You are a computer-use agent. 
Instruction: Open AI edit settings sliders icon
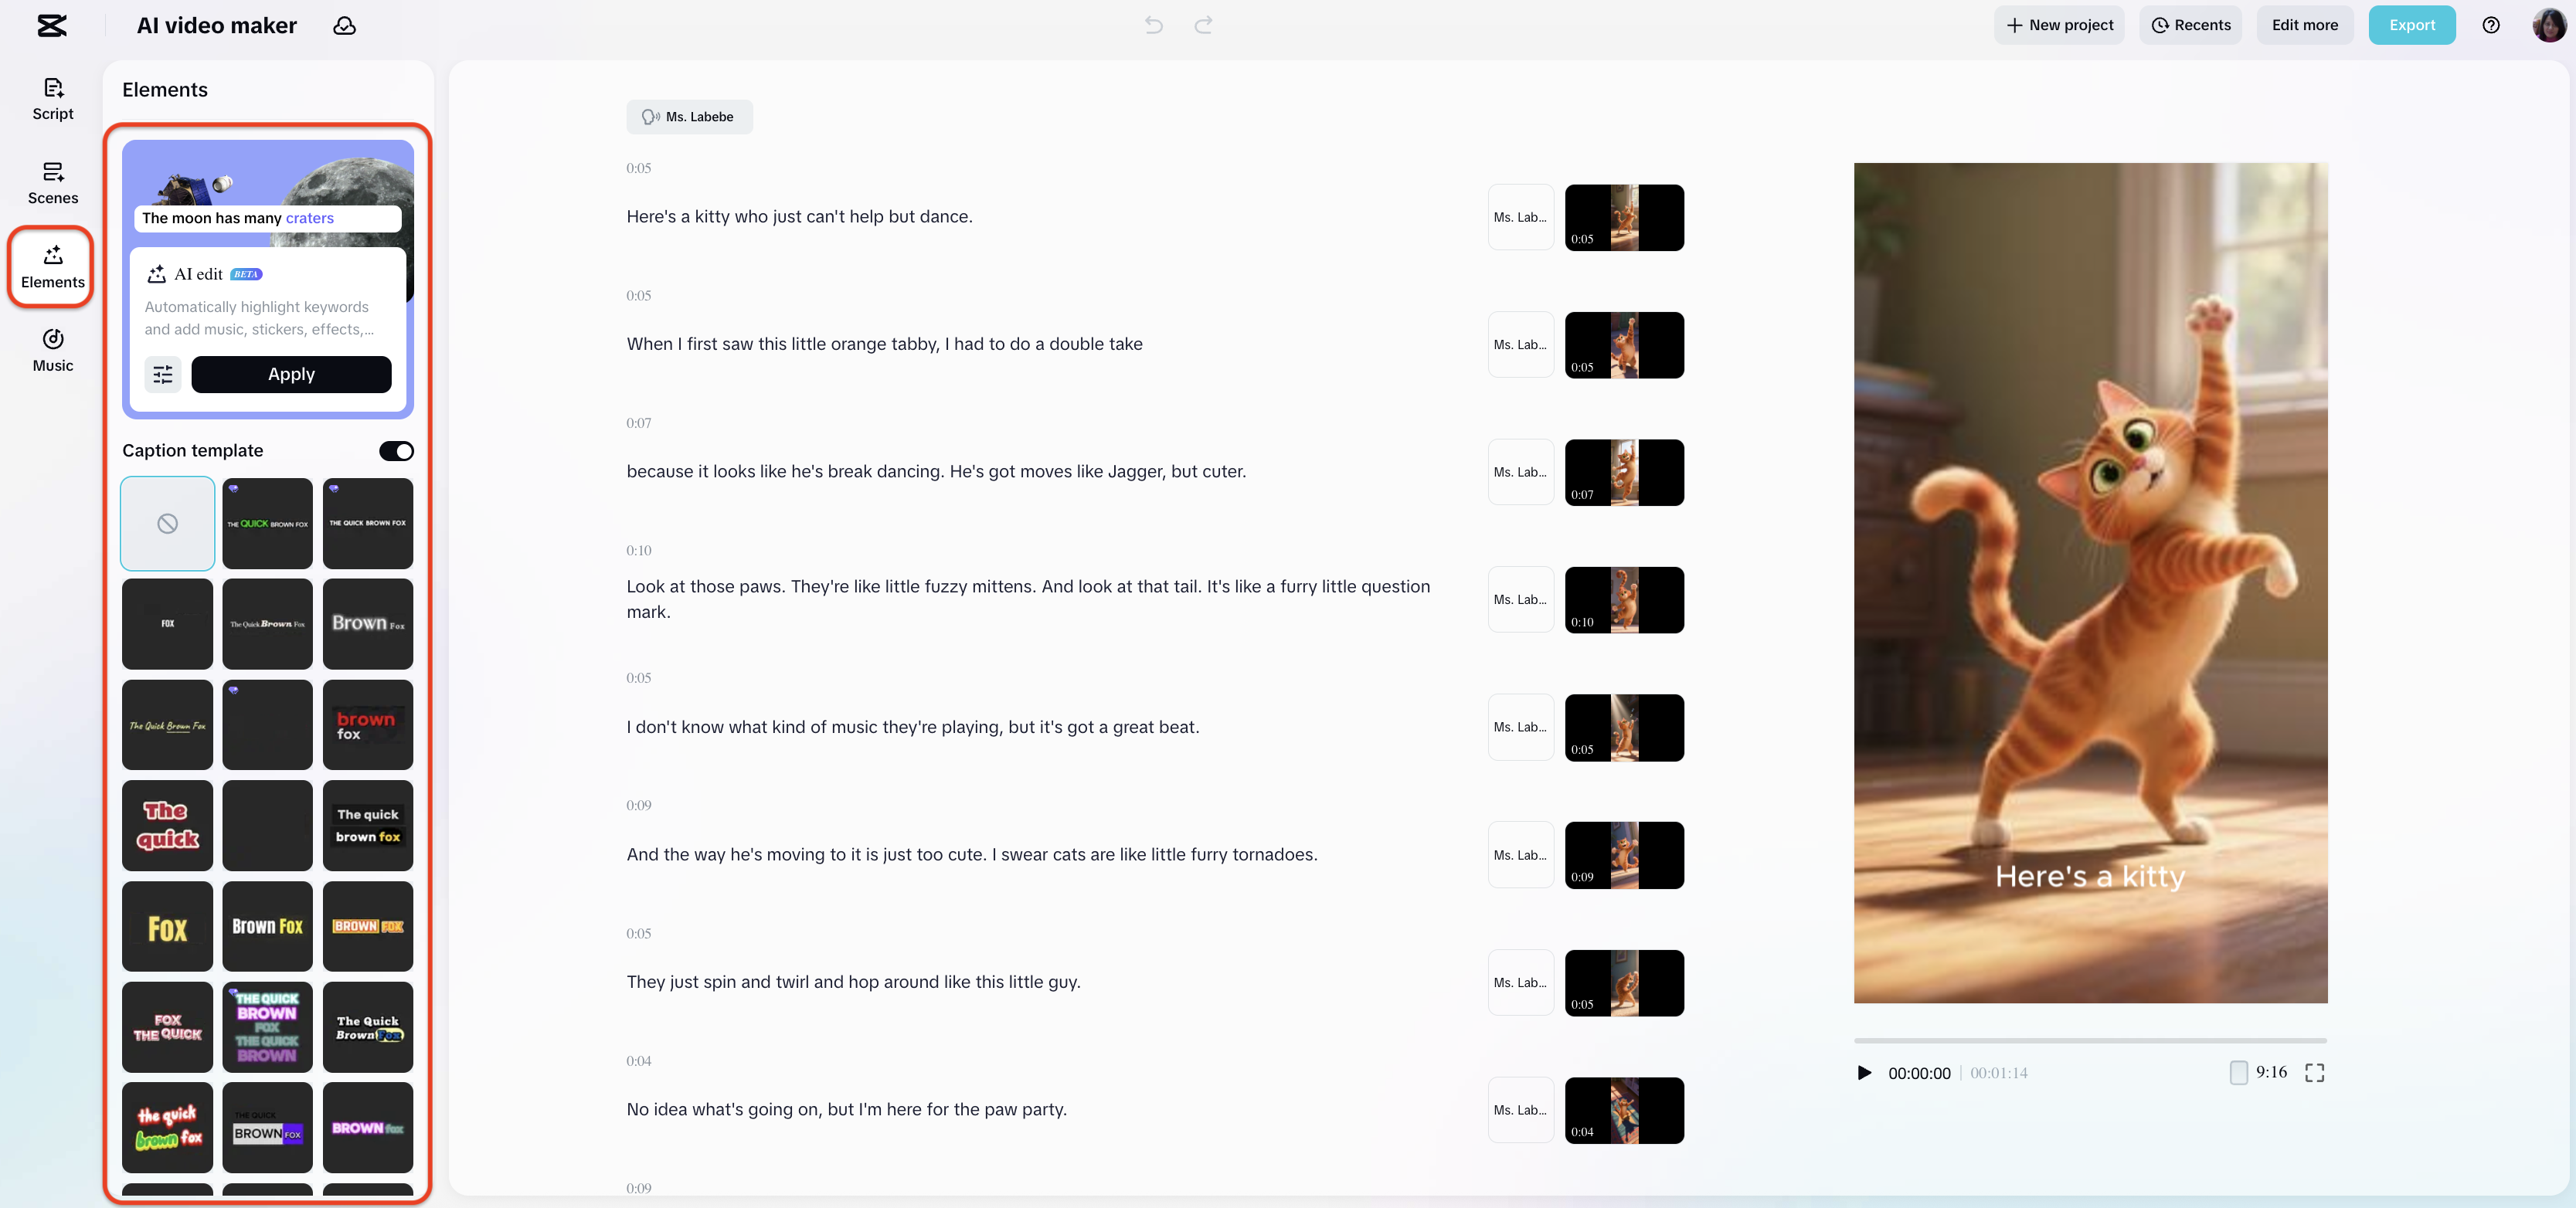(x=163, y=374)
